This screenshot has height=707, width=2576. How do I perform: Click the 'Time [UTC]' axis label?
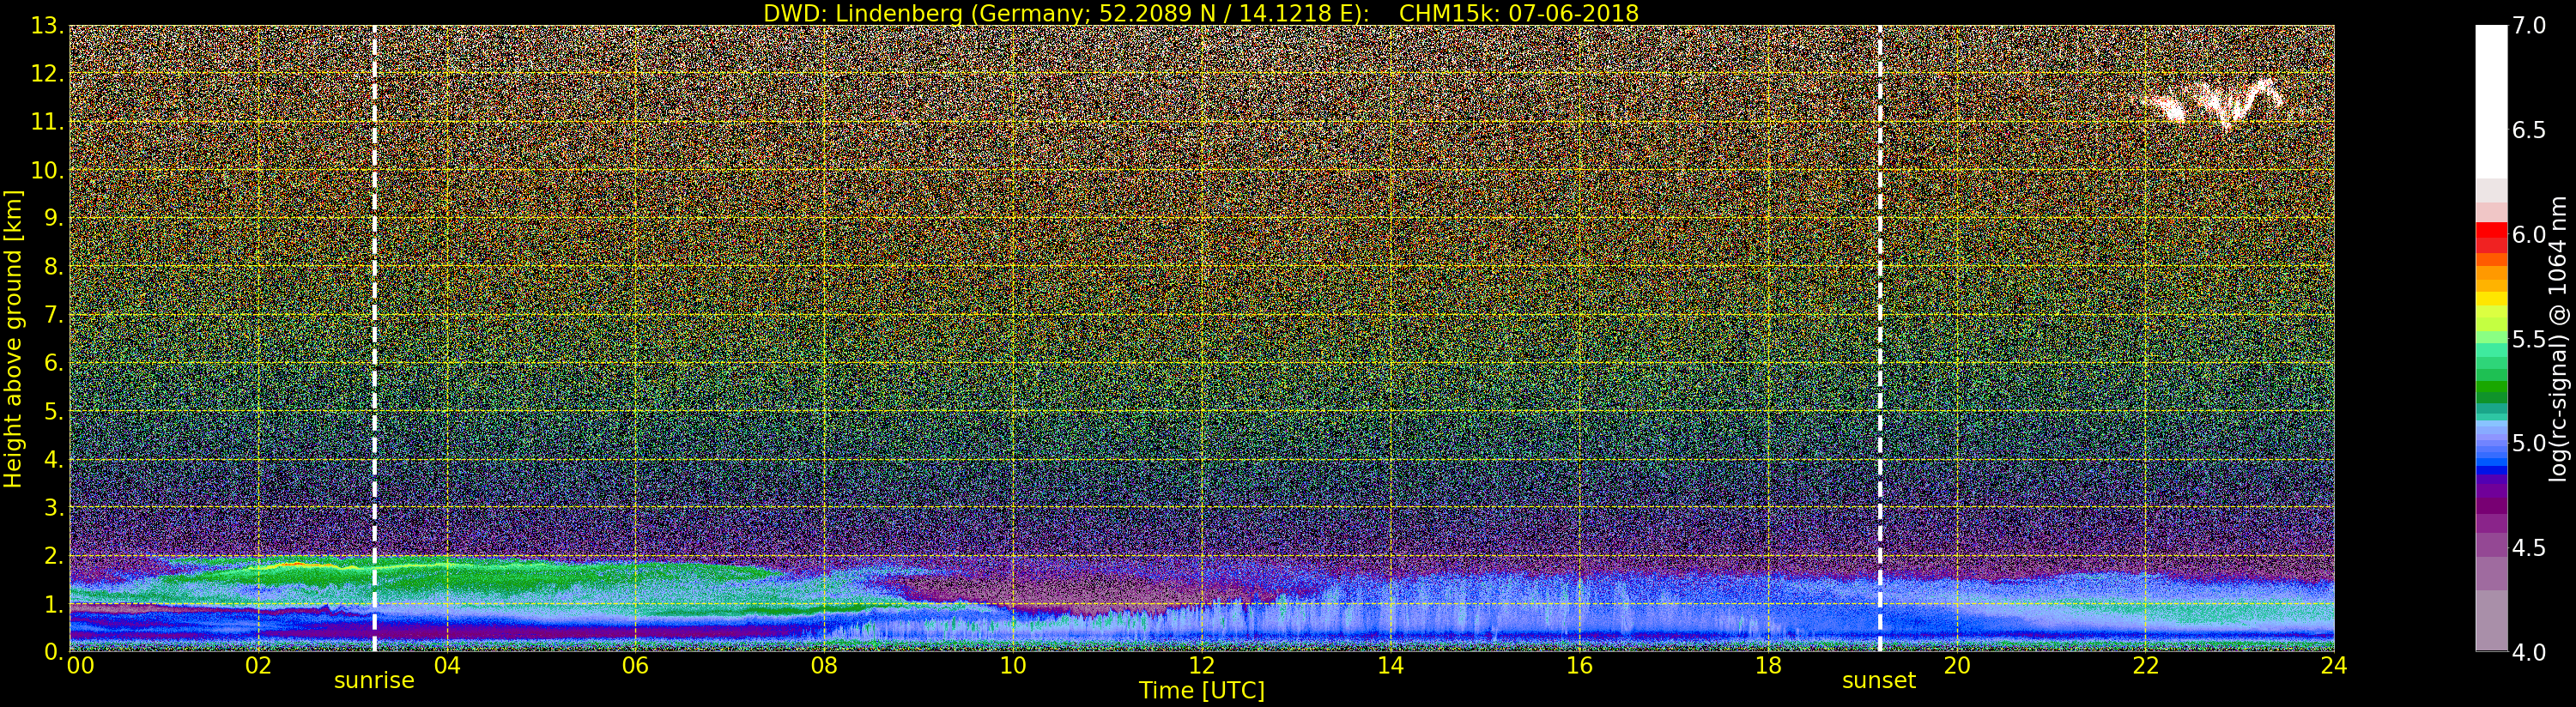pyautogui.click(x=1202, y=690)
